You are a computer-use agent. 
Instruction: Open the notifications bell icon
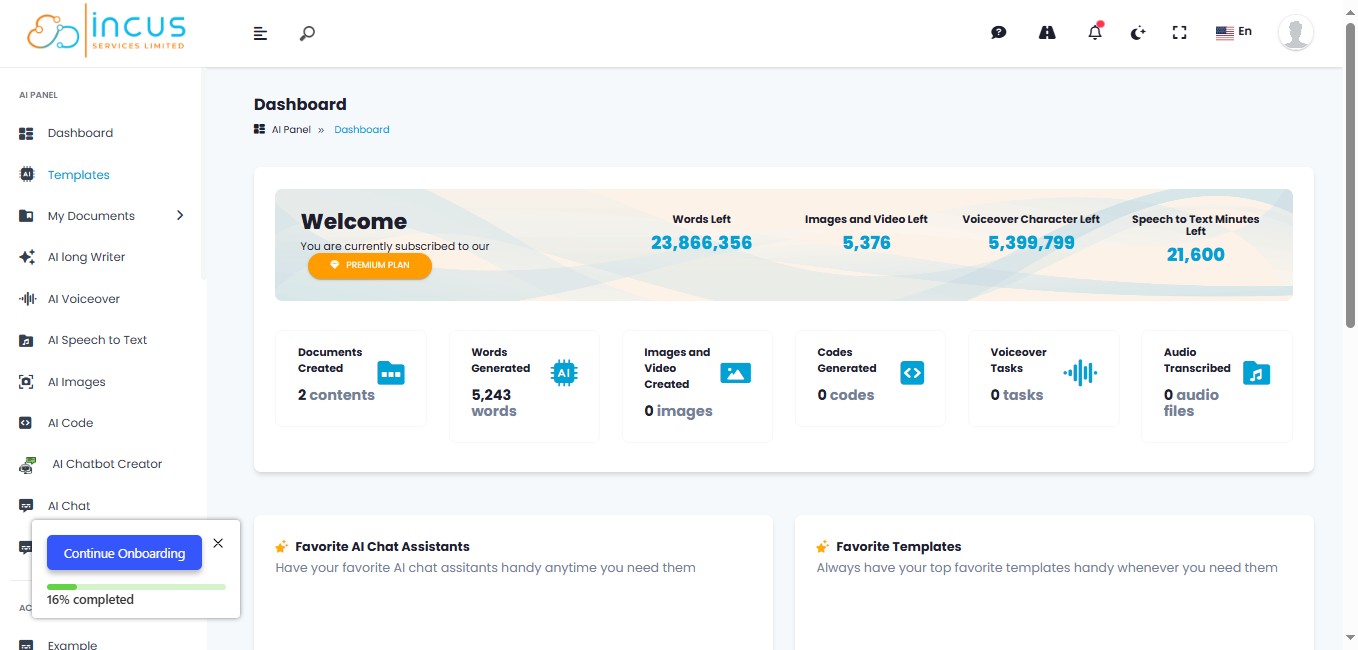(x=1095, y=33)
